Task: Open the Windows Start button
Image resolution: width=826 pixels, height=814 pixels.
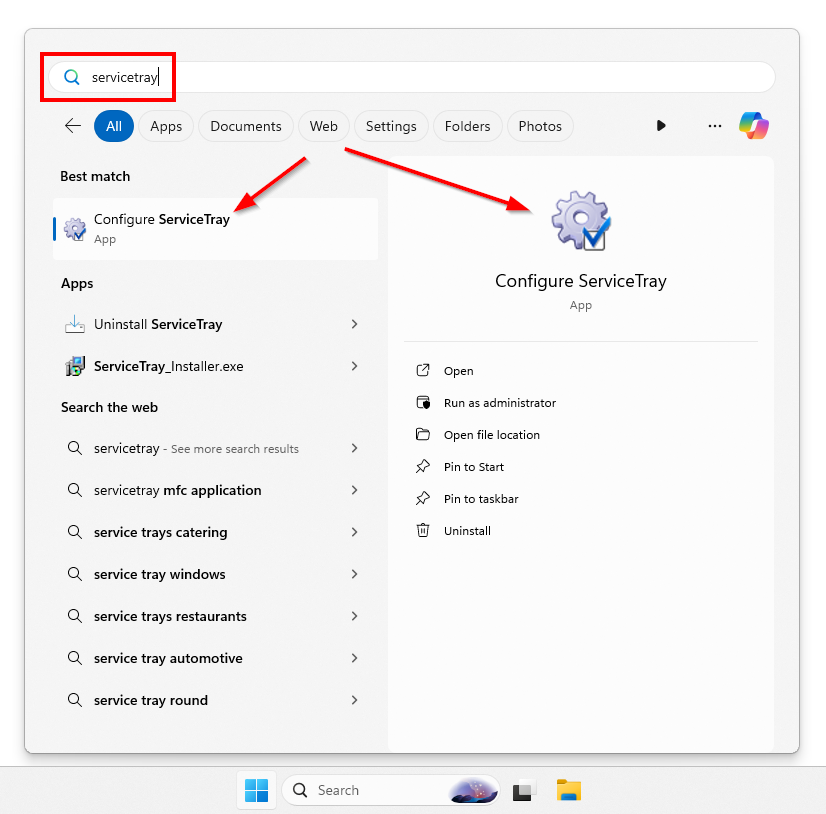Action: (x=257, y=790)
